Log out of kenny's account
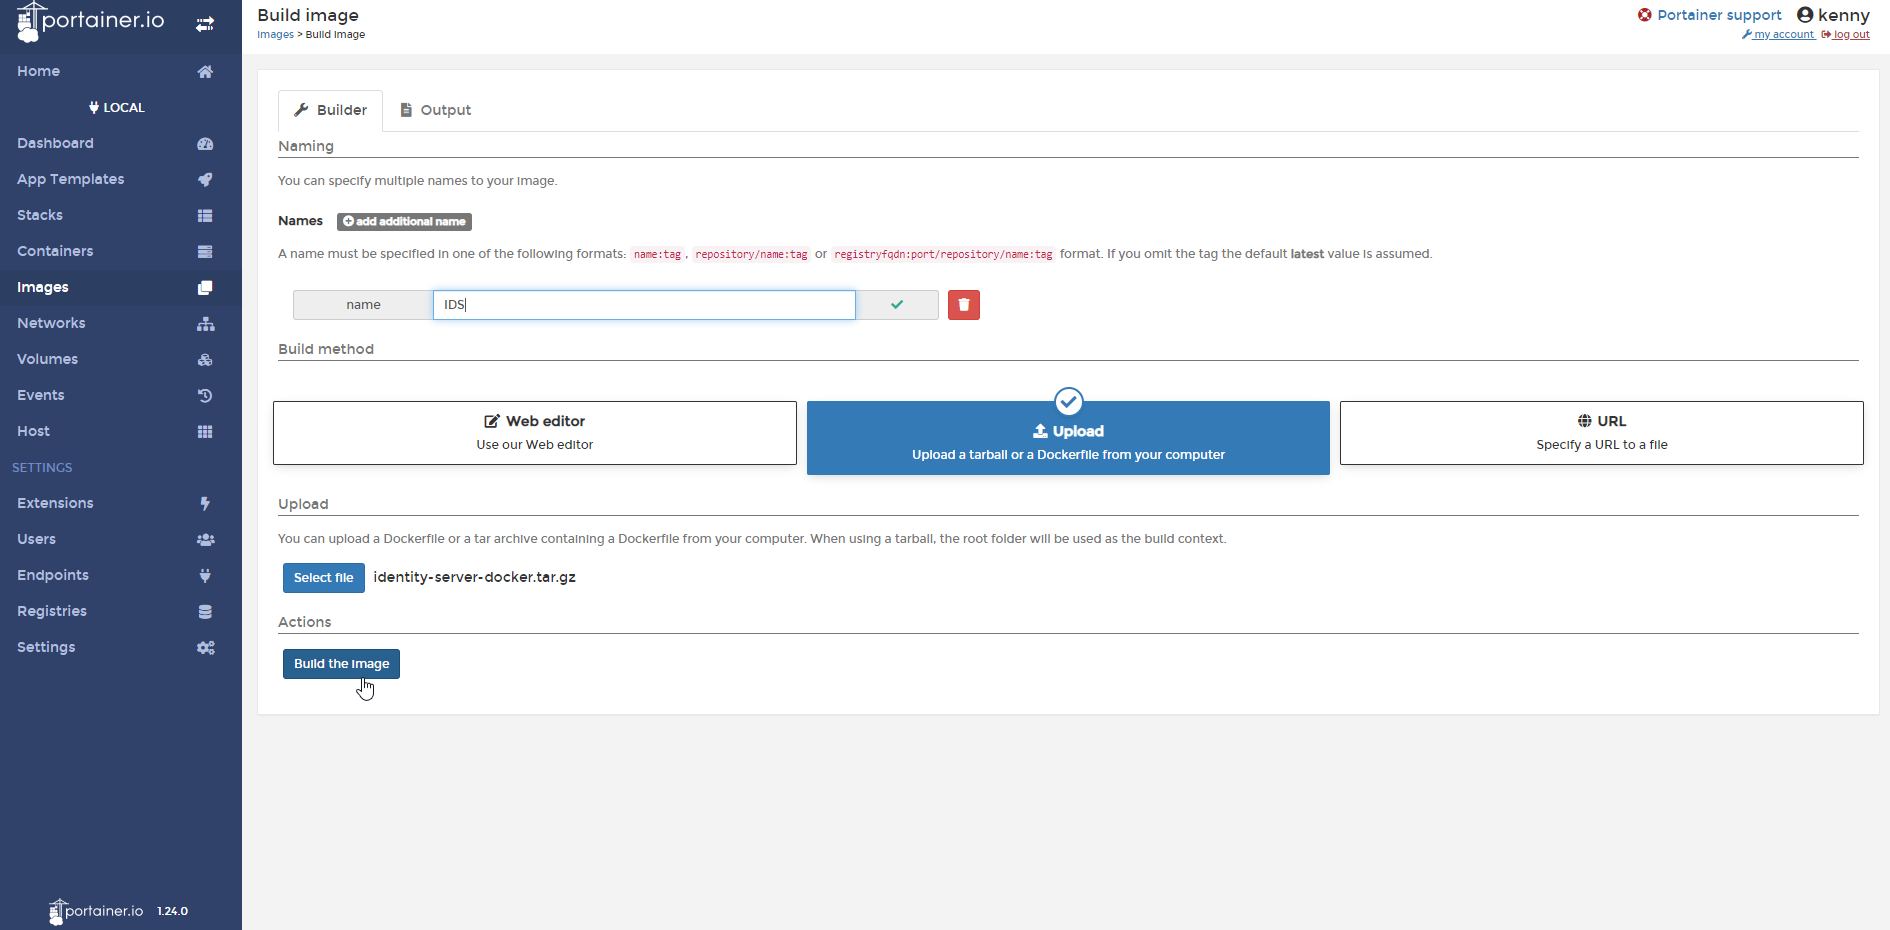 coord(1846,33)
